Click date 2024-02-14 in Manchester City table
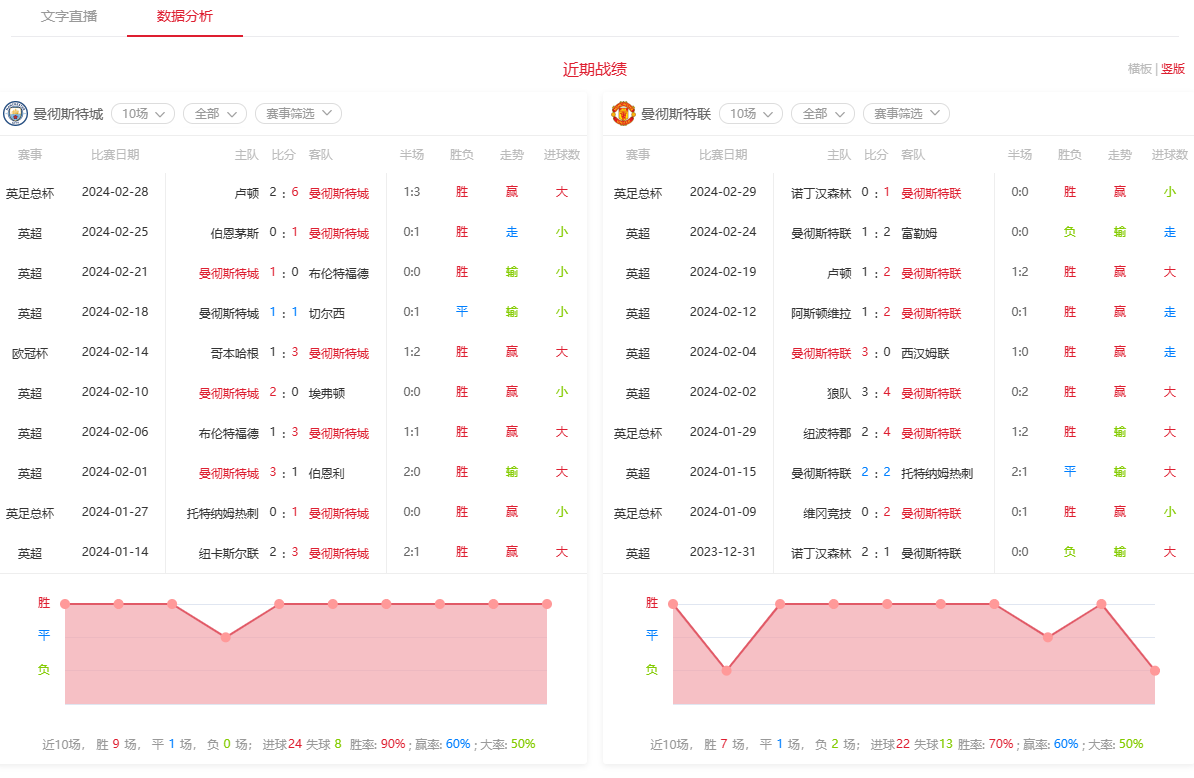 (115, 352)
